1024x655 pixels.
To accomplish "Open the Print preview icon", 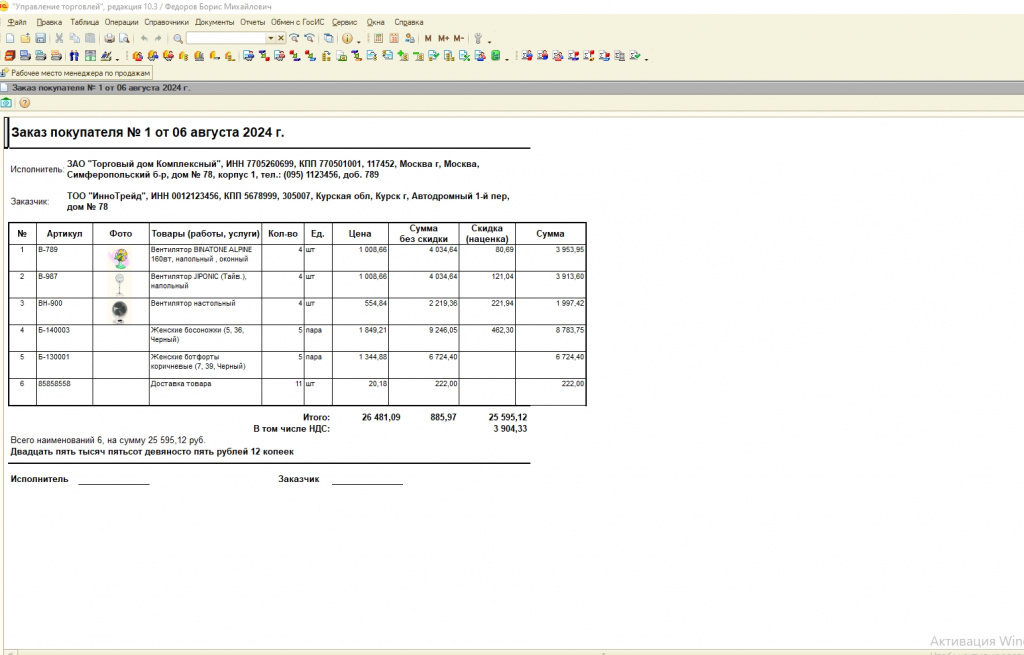I will 123,38.
